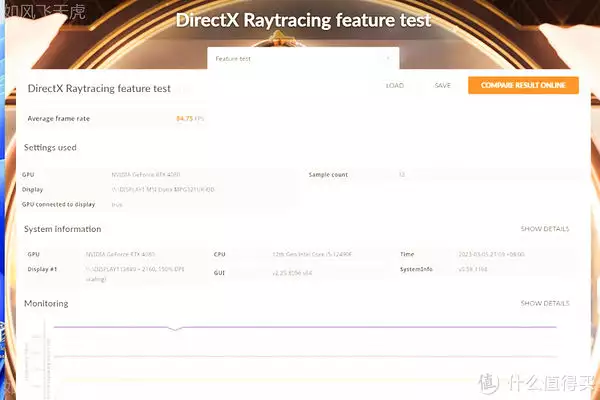Click the 'System information' heading
Viewport: 600px width, 400px height.
pyautogui.click(x=63, y=229)
